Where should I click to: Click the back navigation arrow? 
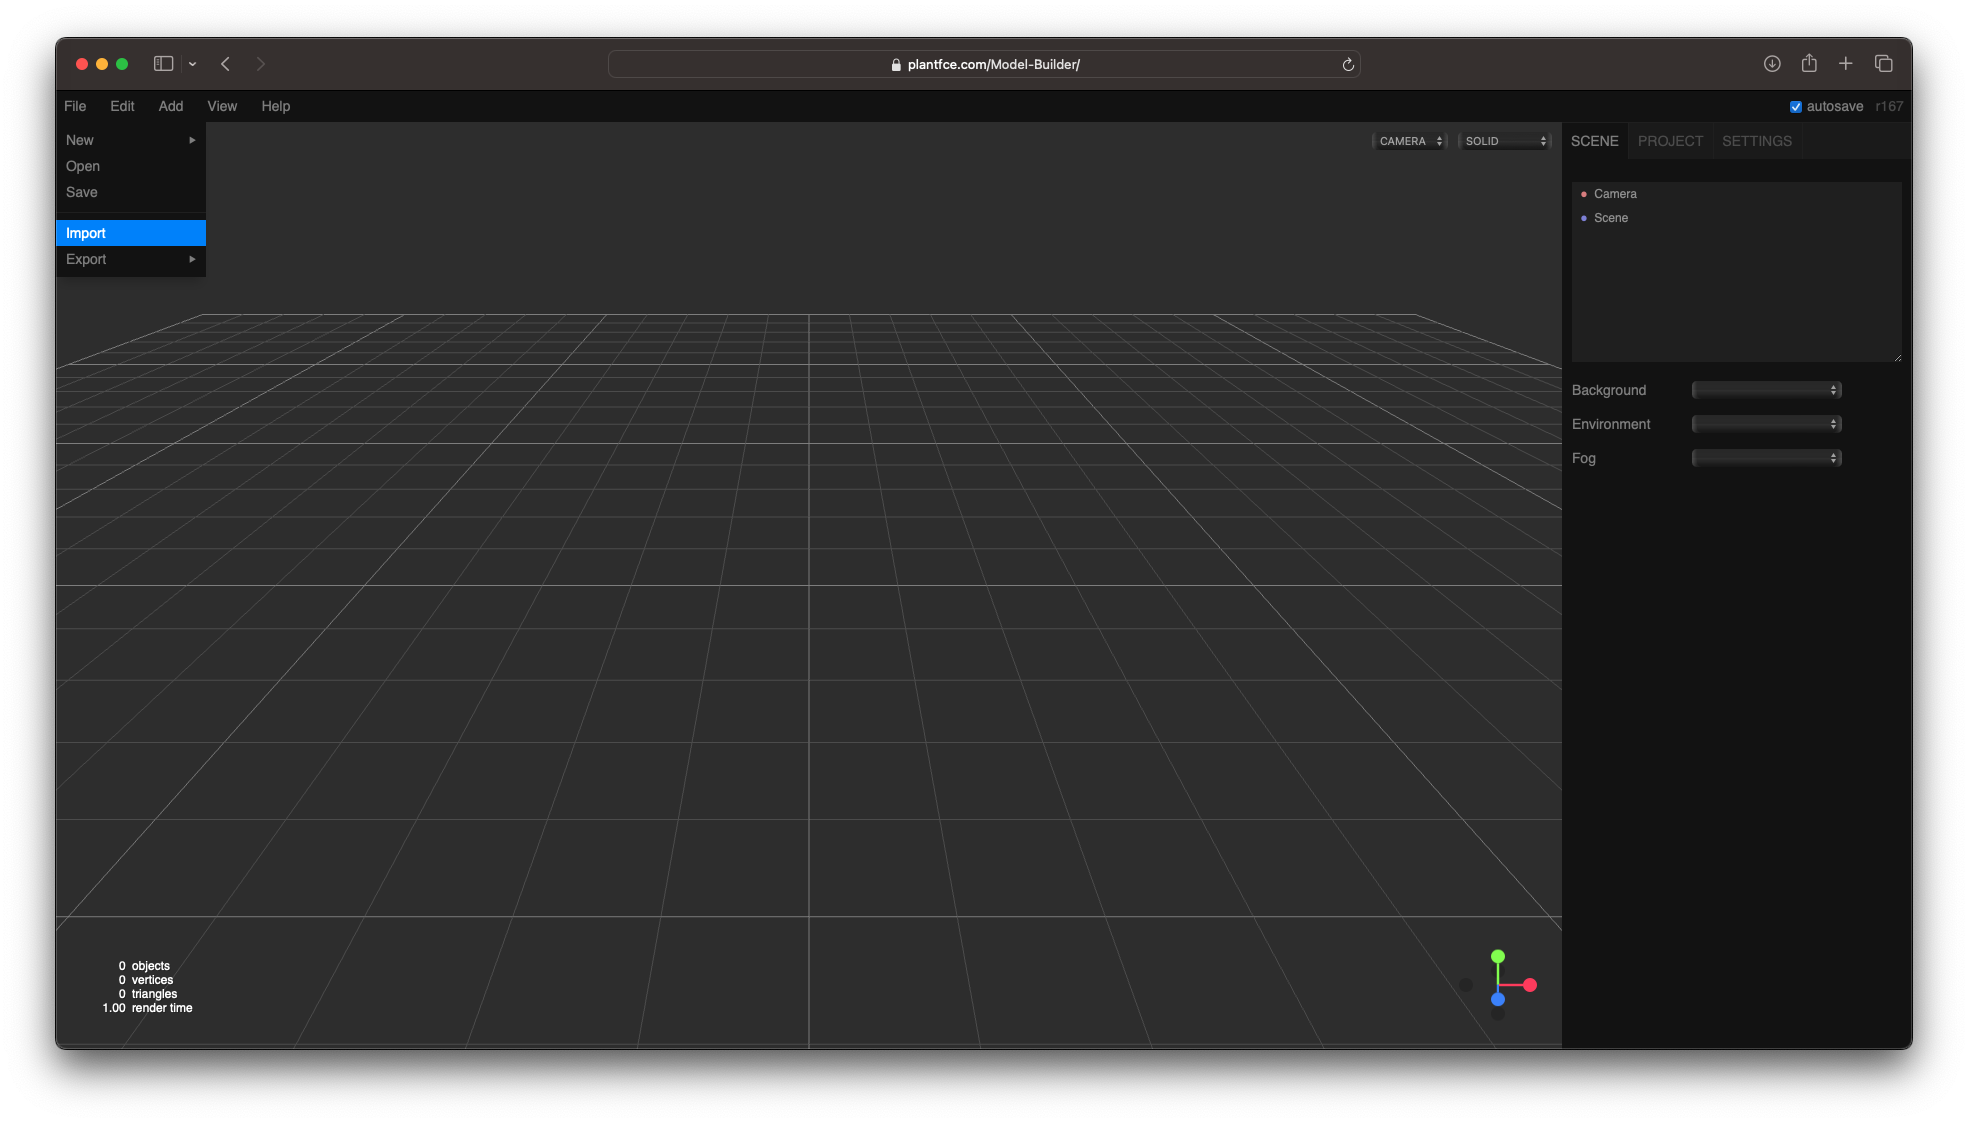(x=225, y=63)
